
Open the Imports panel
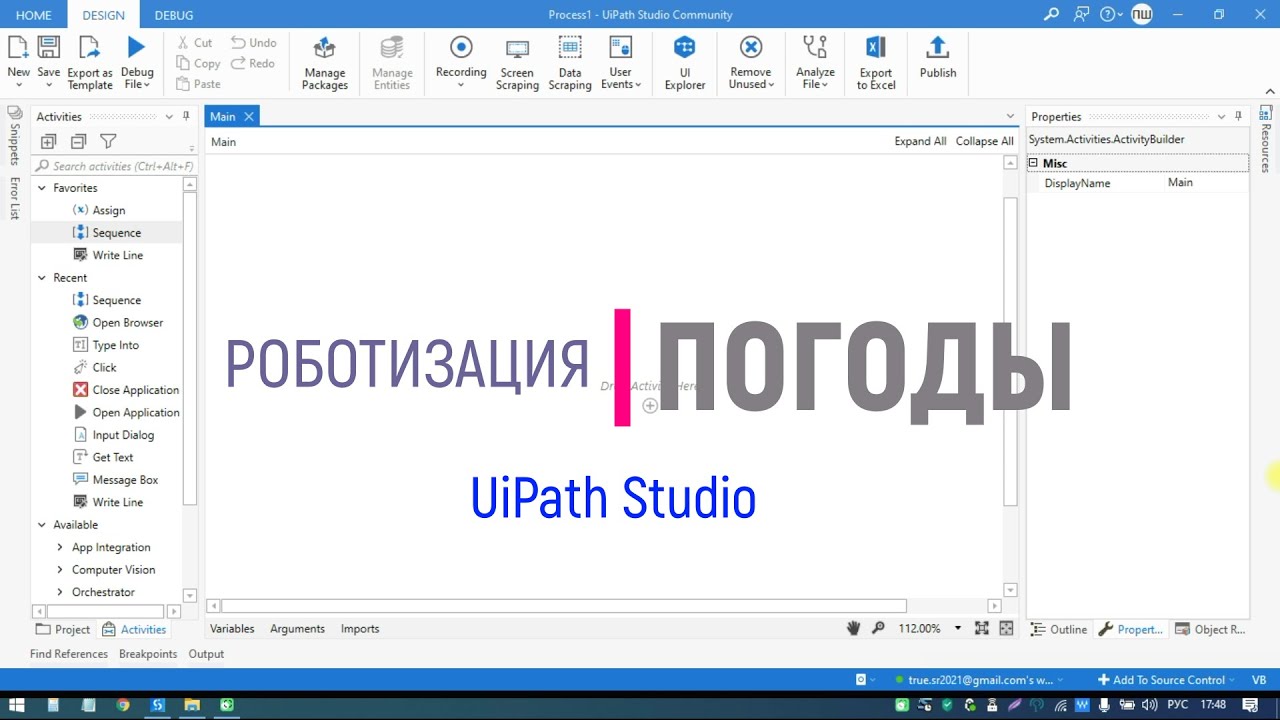360,629
